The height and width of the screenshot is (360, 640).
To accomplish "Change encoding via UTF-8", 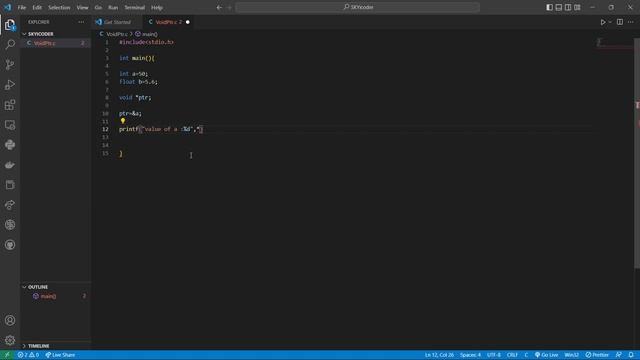I will point(493,355).
